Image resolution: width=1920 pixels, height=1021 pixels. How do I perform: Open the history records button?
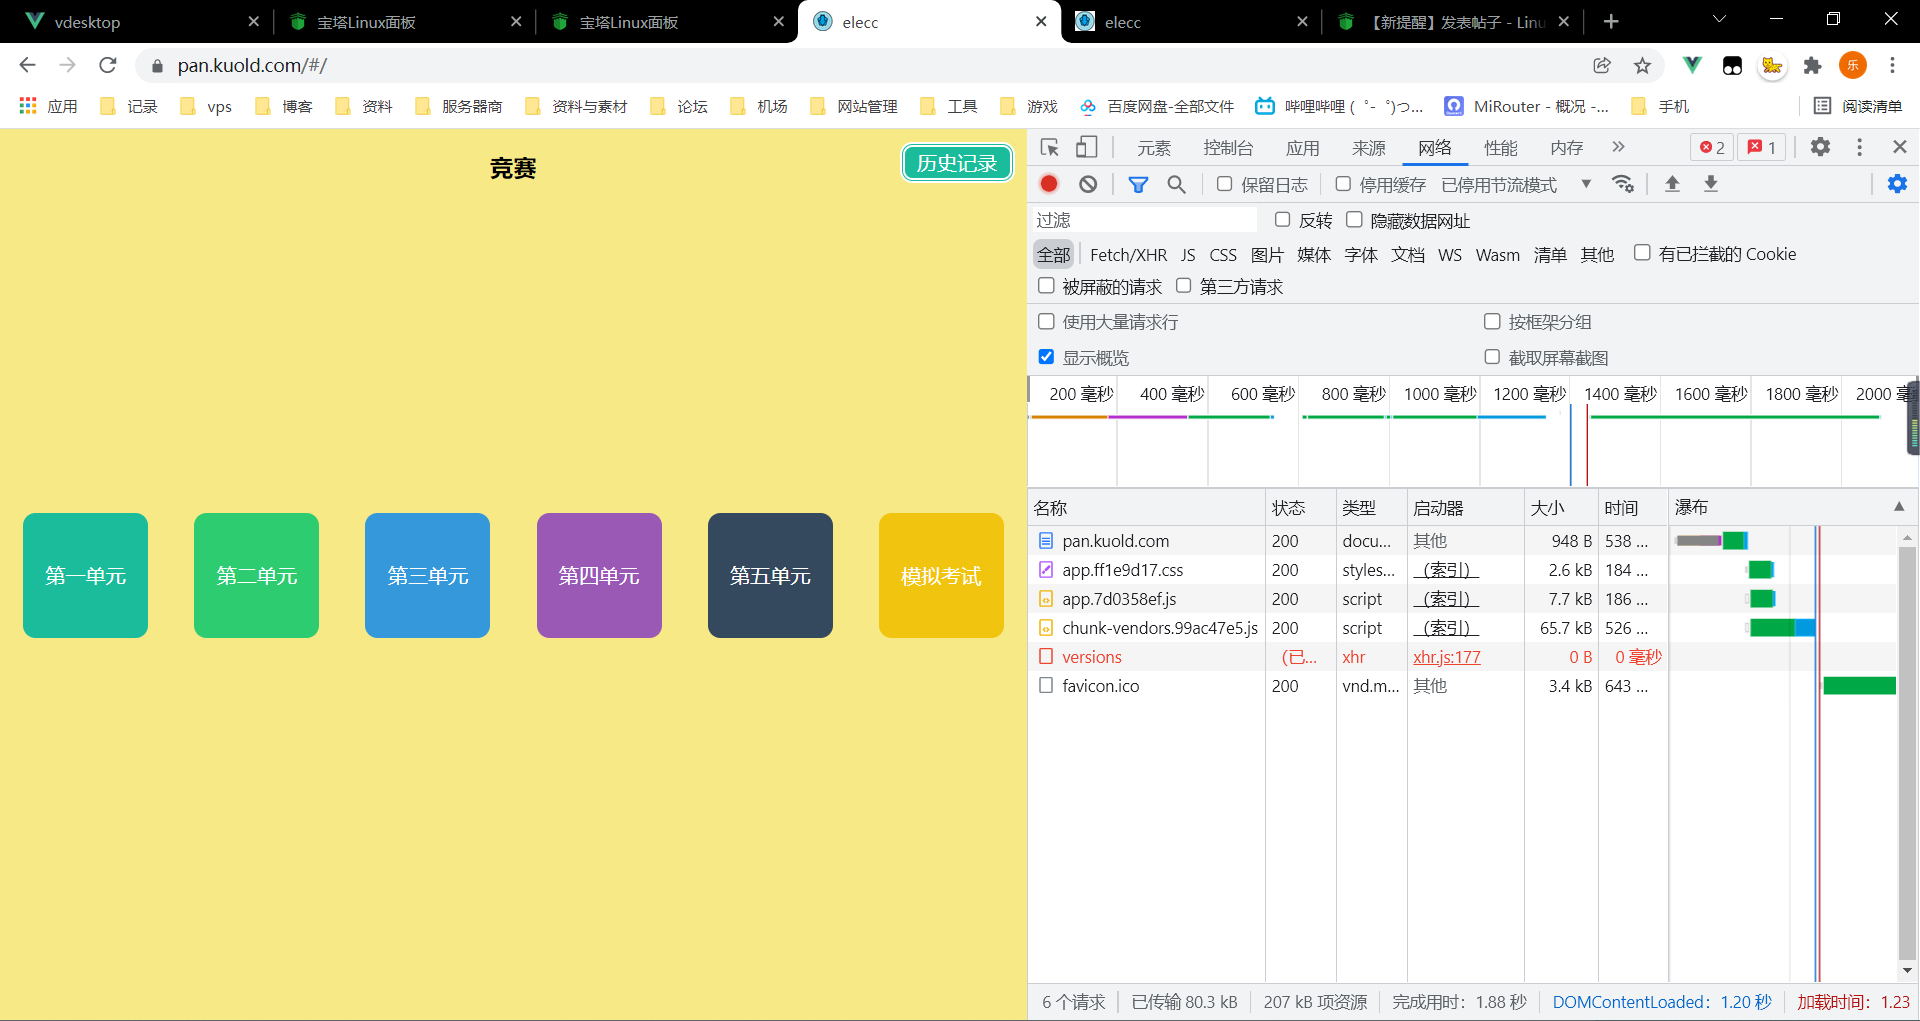[x=957, y=163]
